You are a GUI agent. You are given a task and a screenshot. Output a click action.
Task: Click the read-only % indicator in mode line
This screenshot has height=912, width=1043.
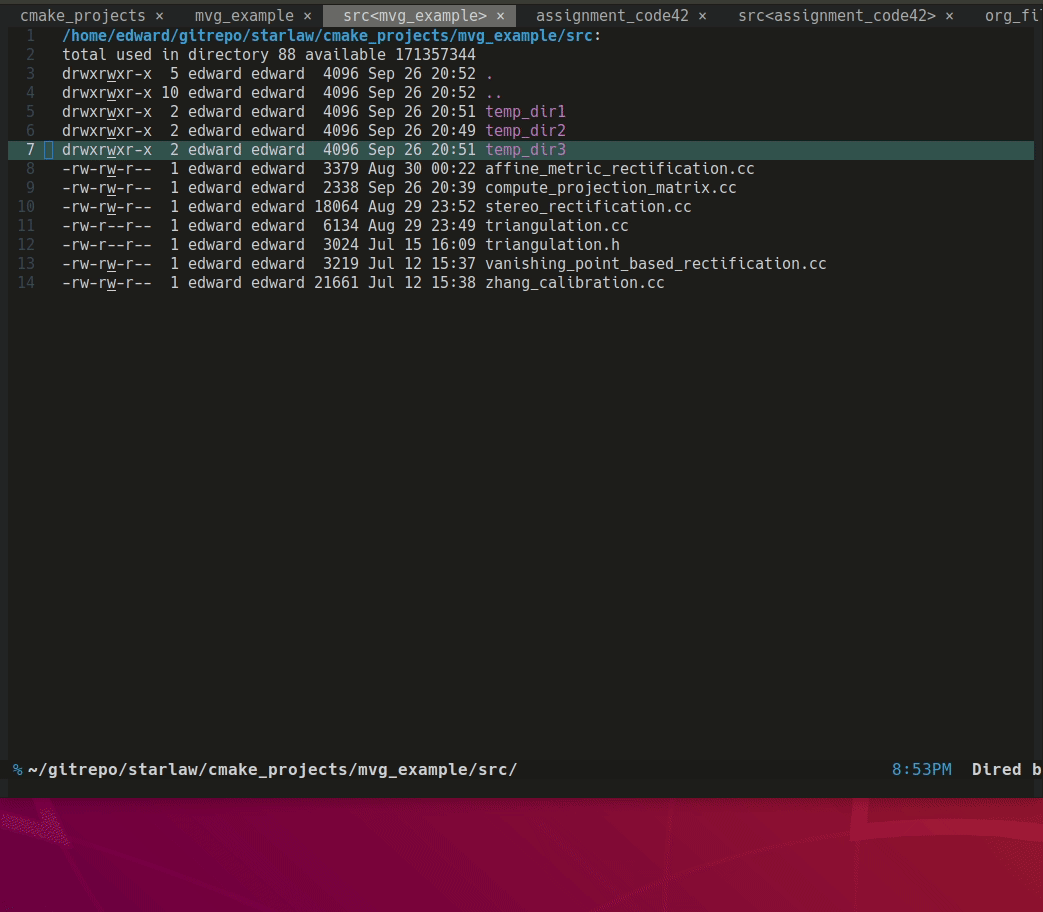coord(17,770)
